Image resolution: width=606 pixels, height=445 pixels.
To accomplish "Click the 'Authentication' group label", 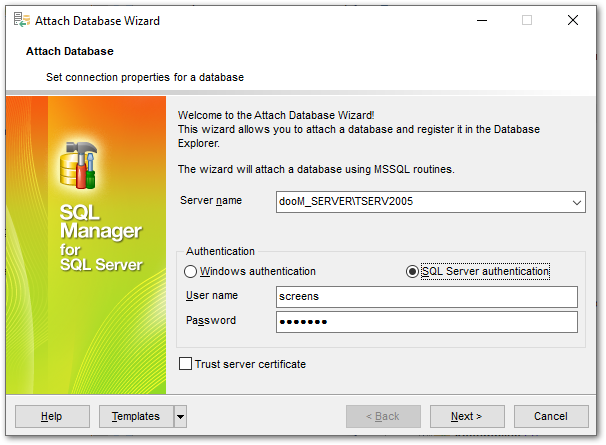I will tap(220, 251).
